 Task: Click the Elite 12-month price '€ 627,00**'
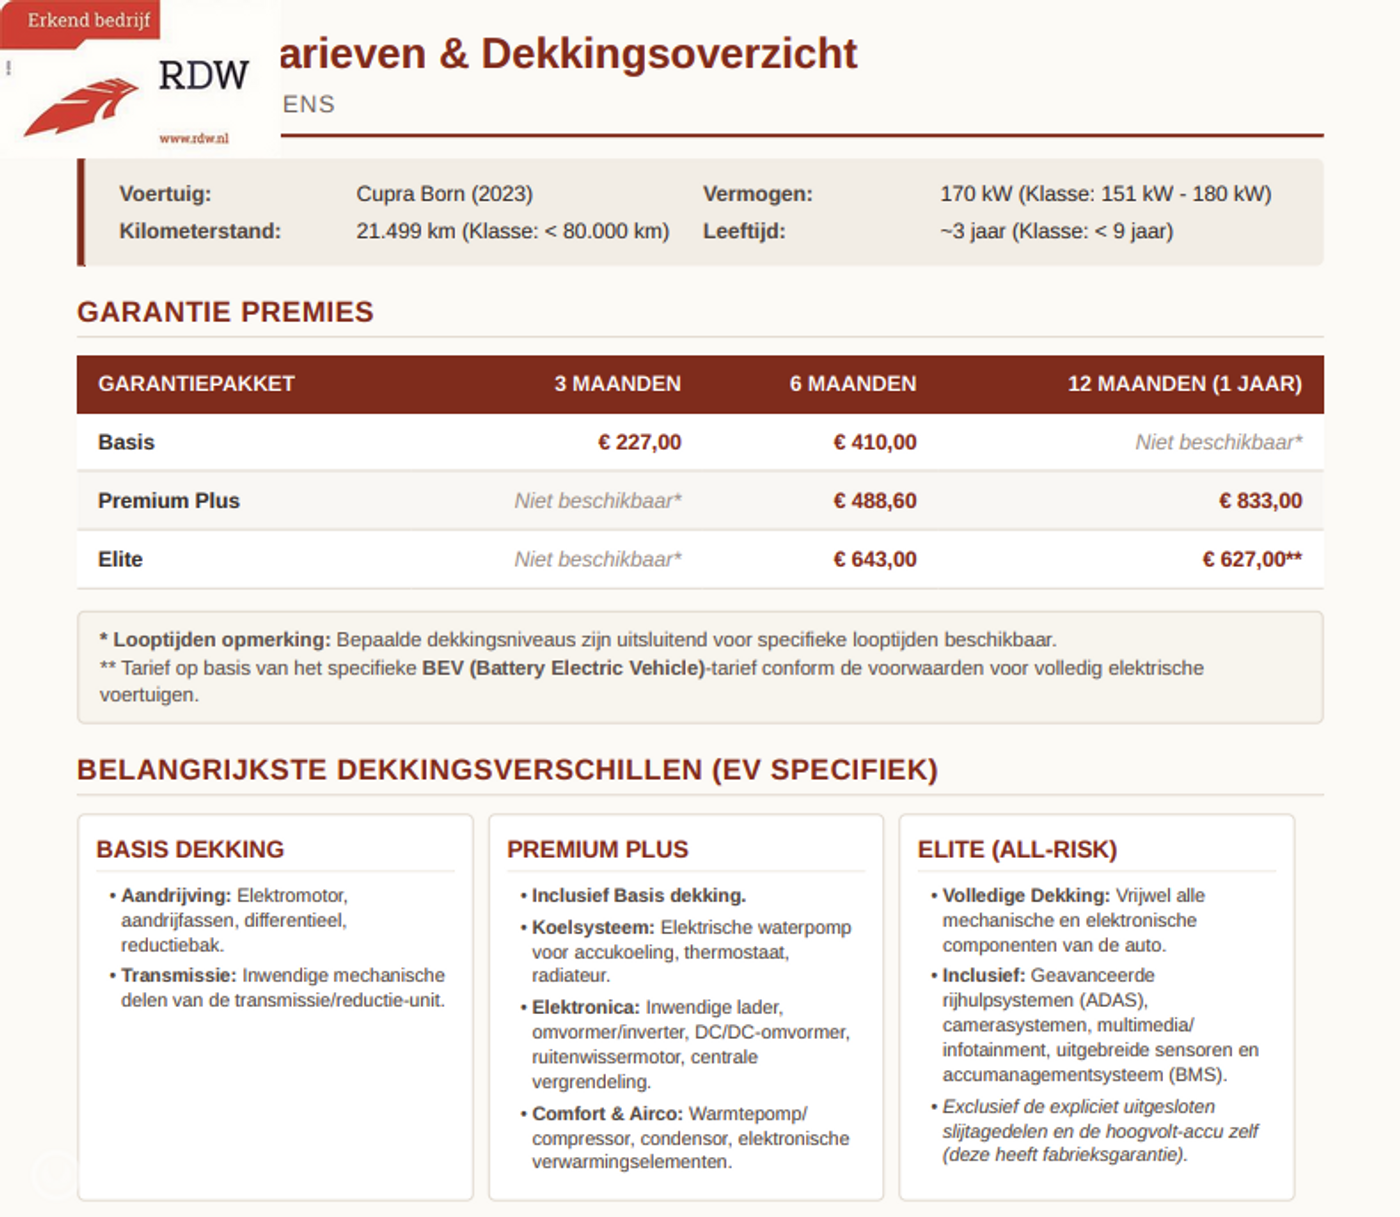[1252, 559]
